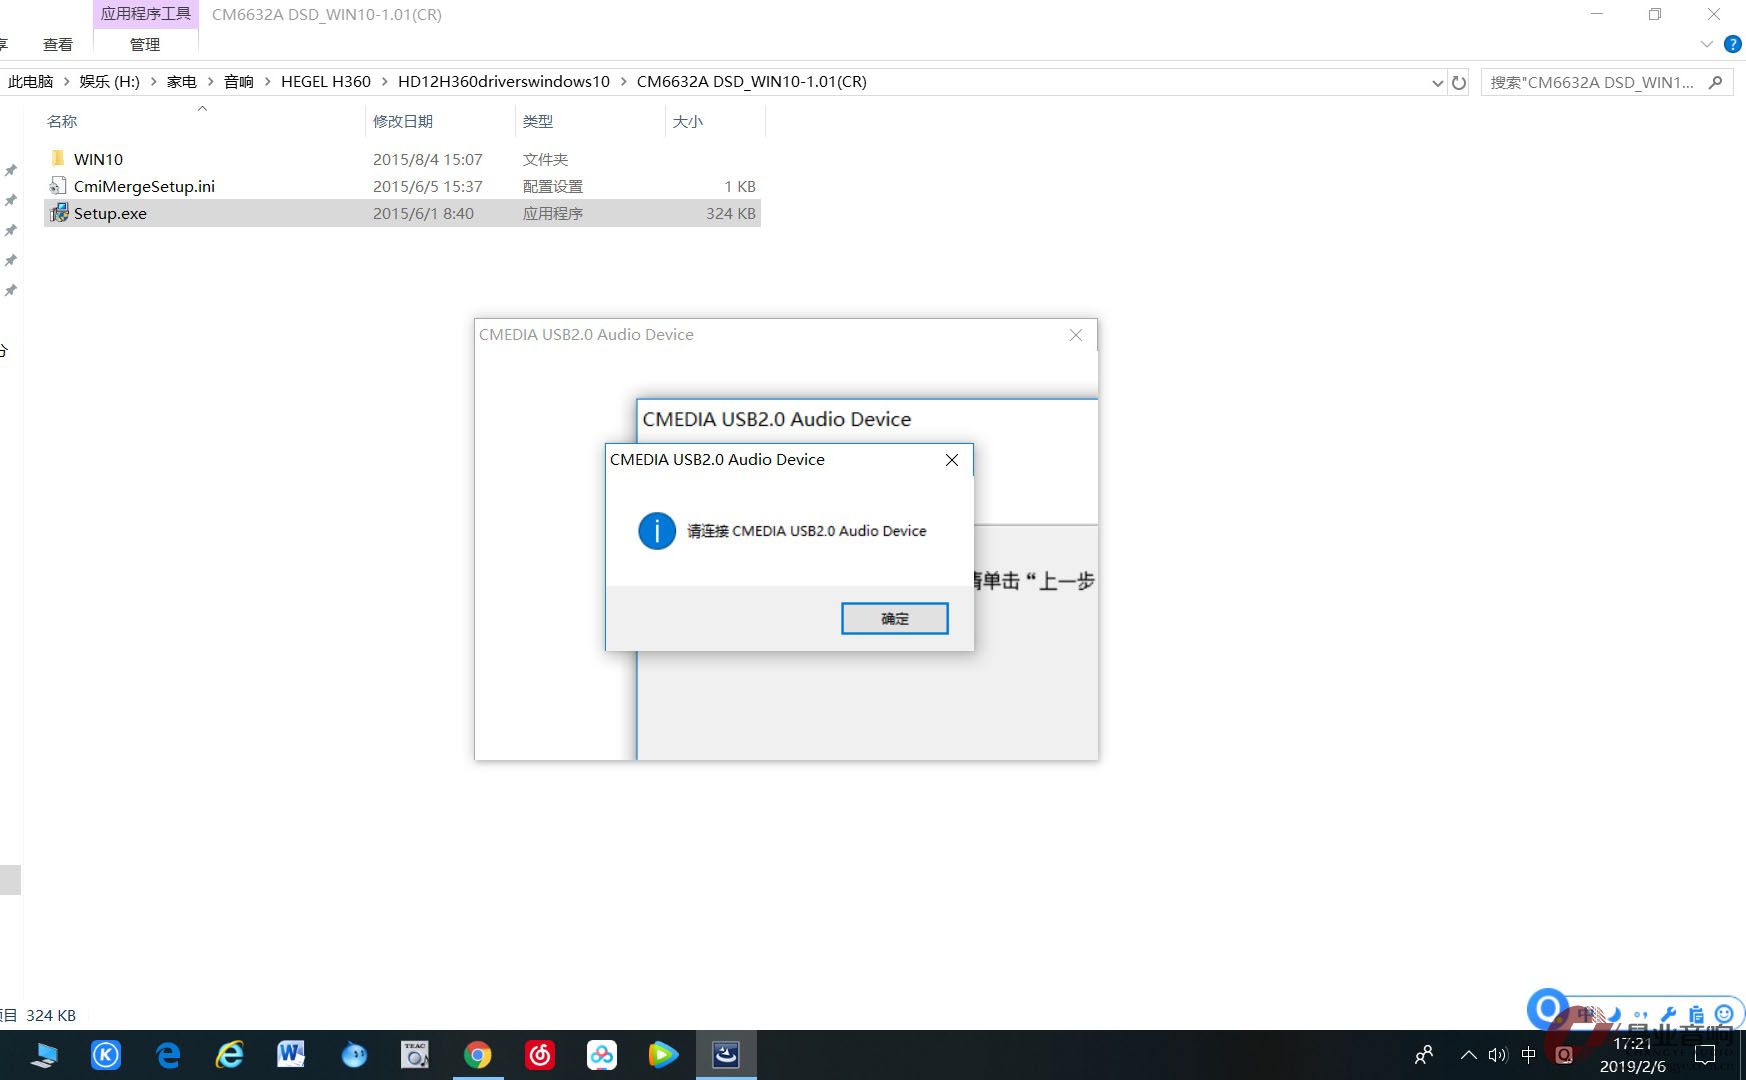The height and width of the screenshot is (1080, 1746).
Task: Launch Microsoft Edge from taskbar
Action: (x=168, y=1055)
